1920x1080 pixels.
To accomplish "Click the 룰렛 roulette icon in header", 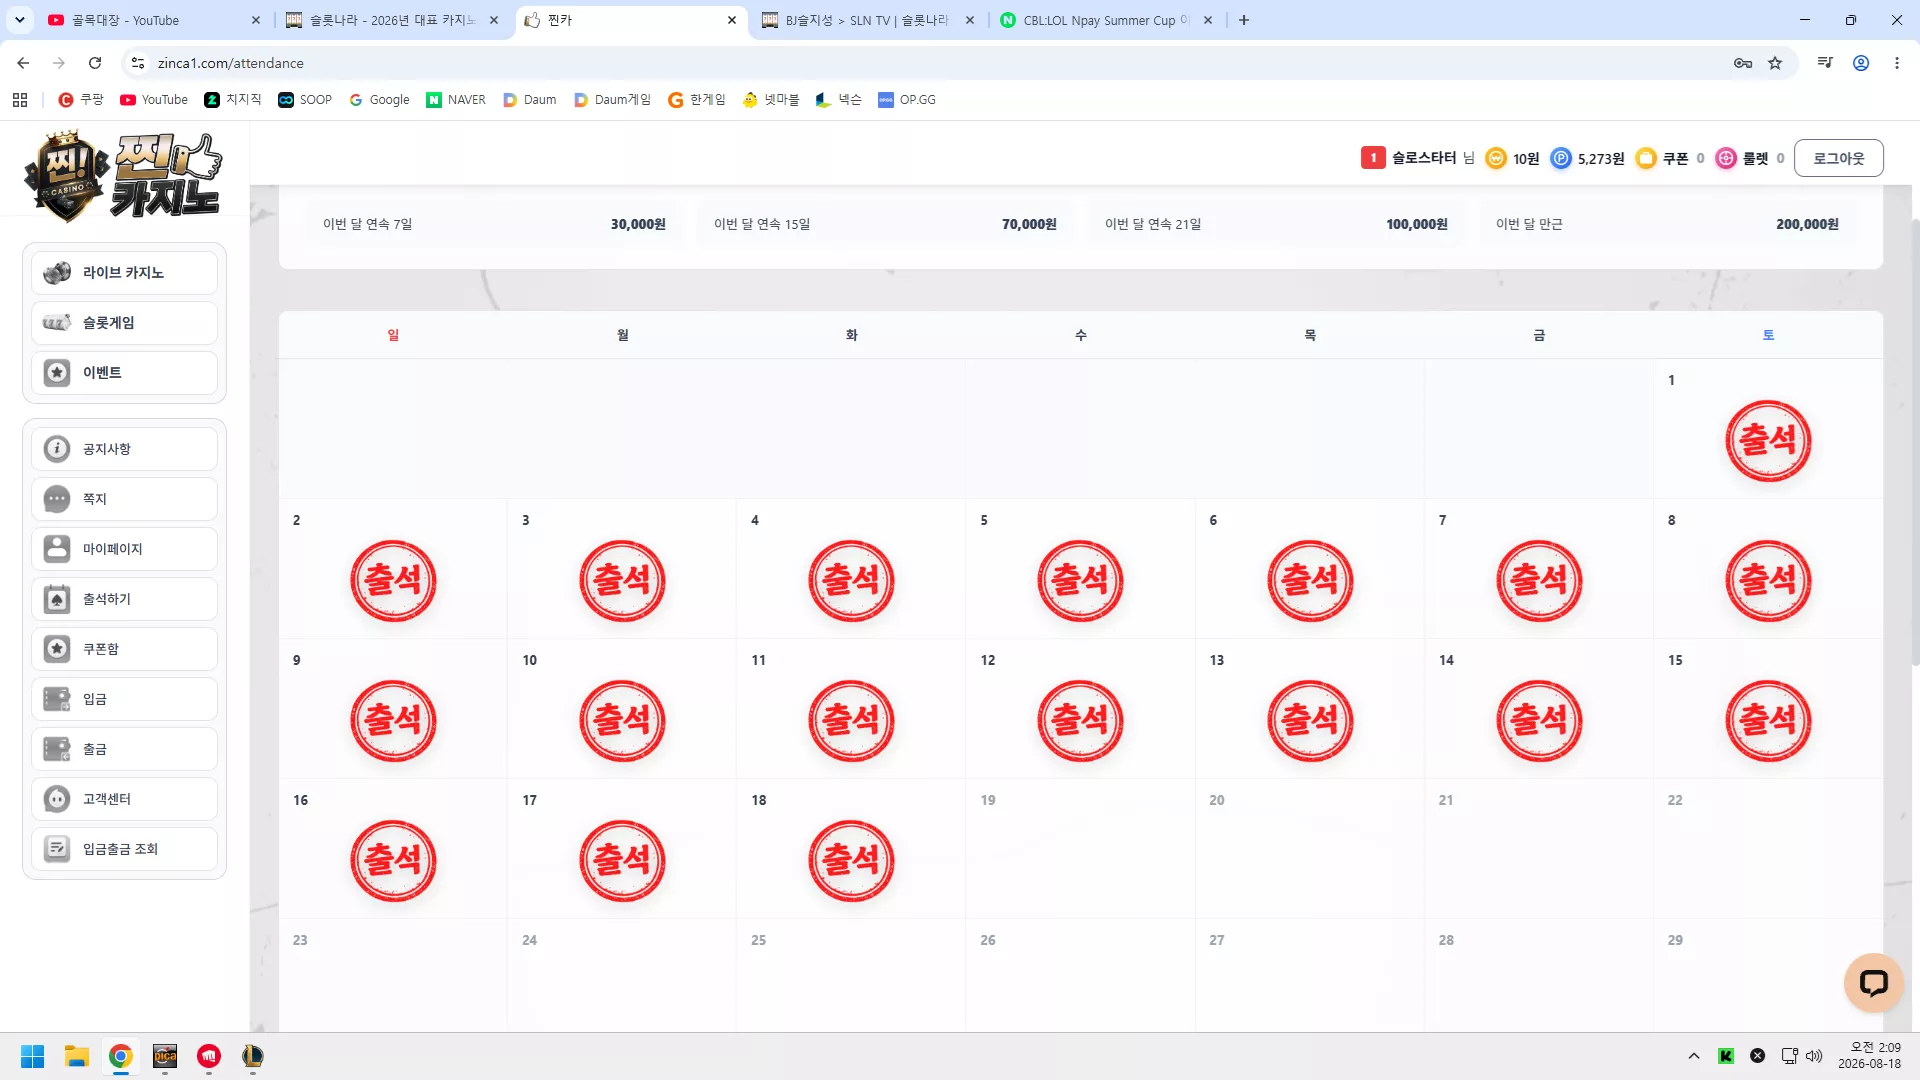I will pos(1726,158).
